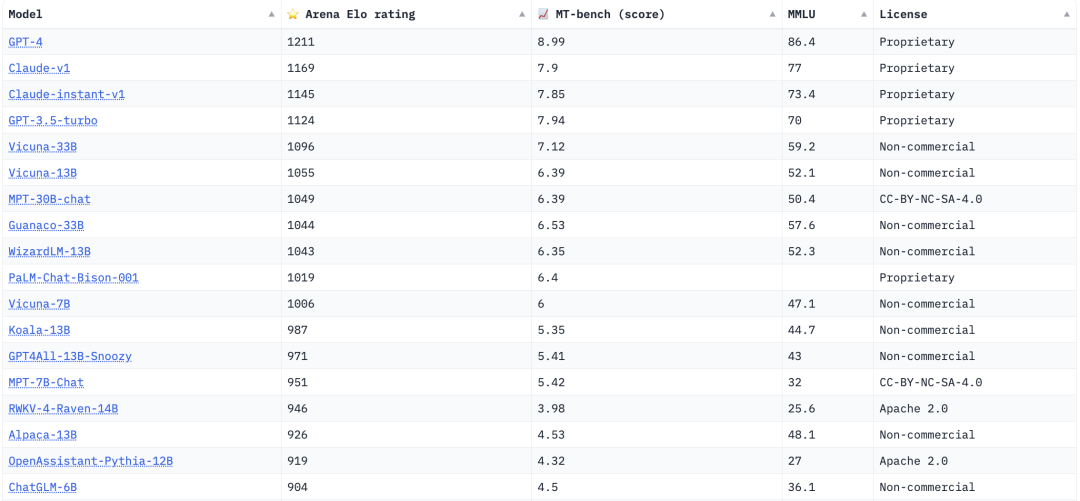This screenshot has width=1080, height=501.
Task: Sort by License column arrows
Action: (x=1068, y=15)
